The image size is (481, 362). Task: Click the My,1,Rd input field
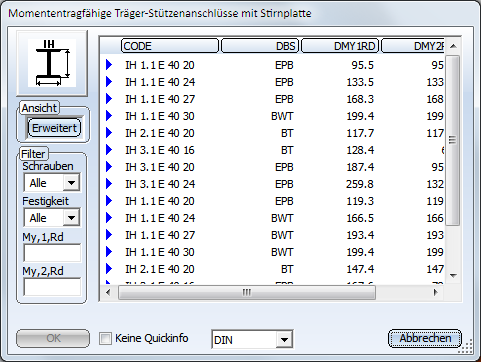(52, 253)
